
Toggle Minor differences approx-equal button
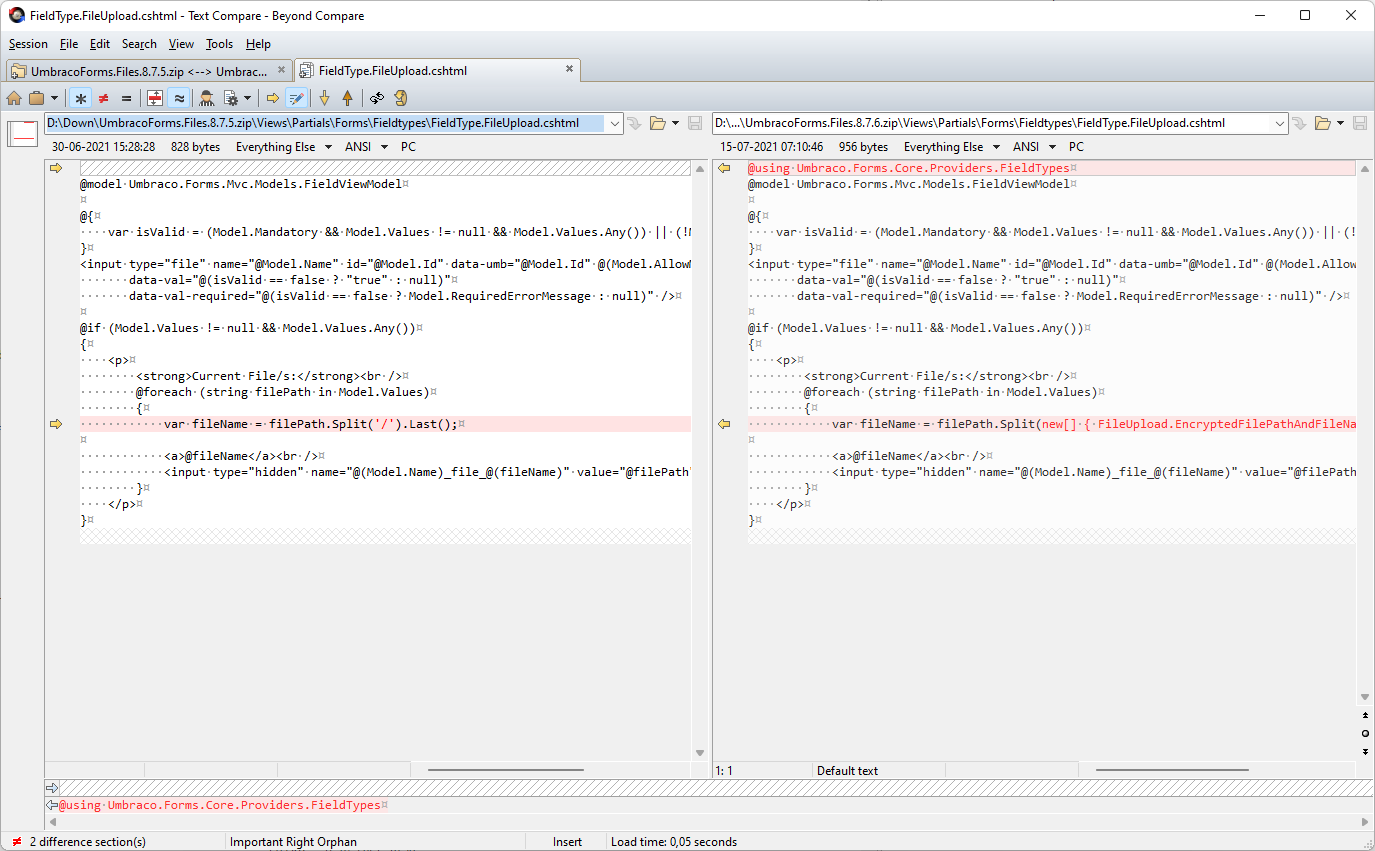pyautogui.click(x=178, y=98)
